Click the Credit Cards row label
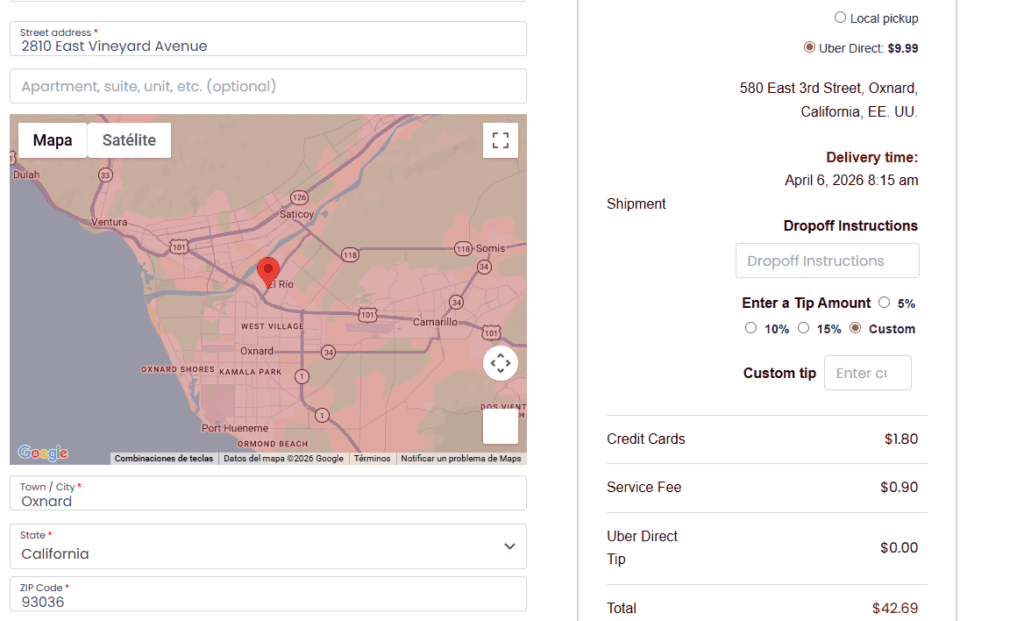The height and width of the screenshot is (621, 1024). [x=646, y=439]
